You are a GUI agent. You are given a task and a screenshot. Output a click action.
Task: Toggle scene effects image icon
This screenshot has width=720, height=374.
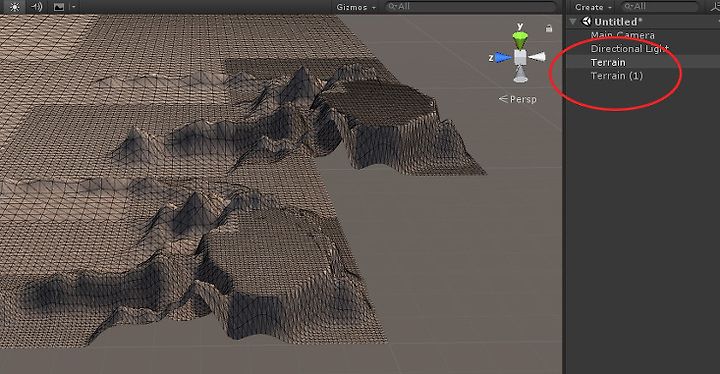click(59, 6)
